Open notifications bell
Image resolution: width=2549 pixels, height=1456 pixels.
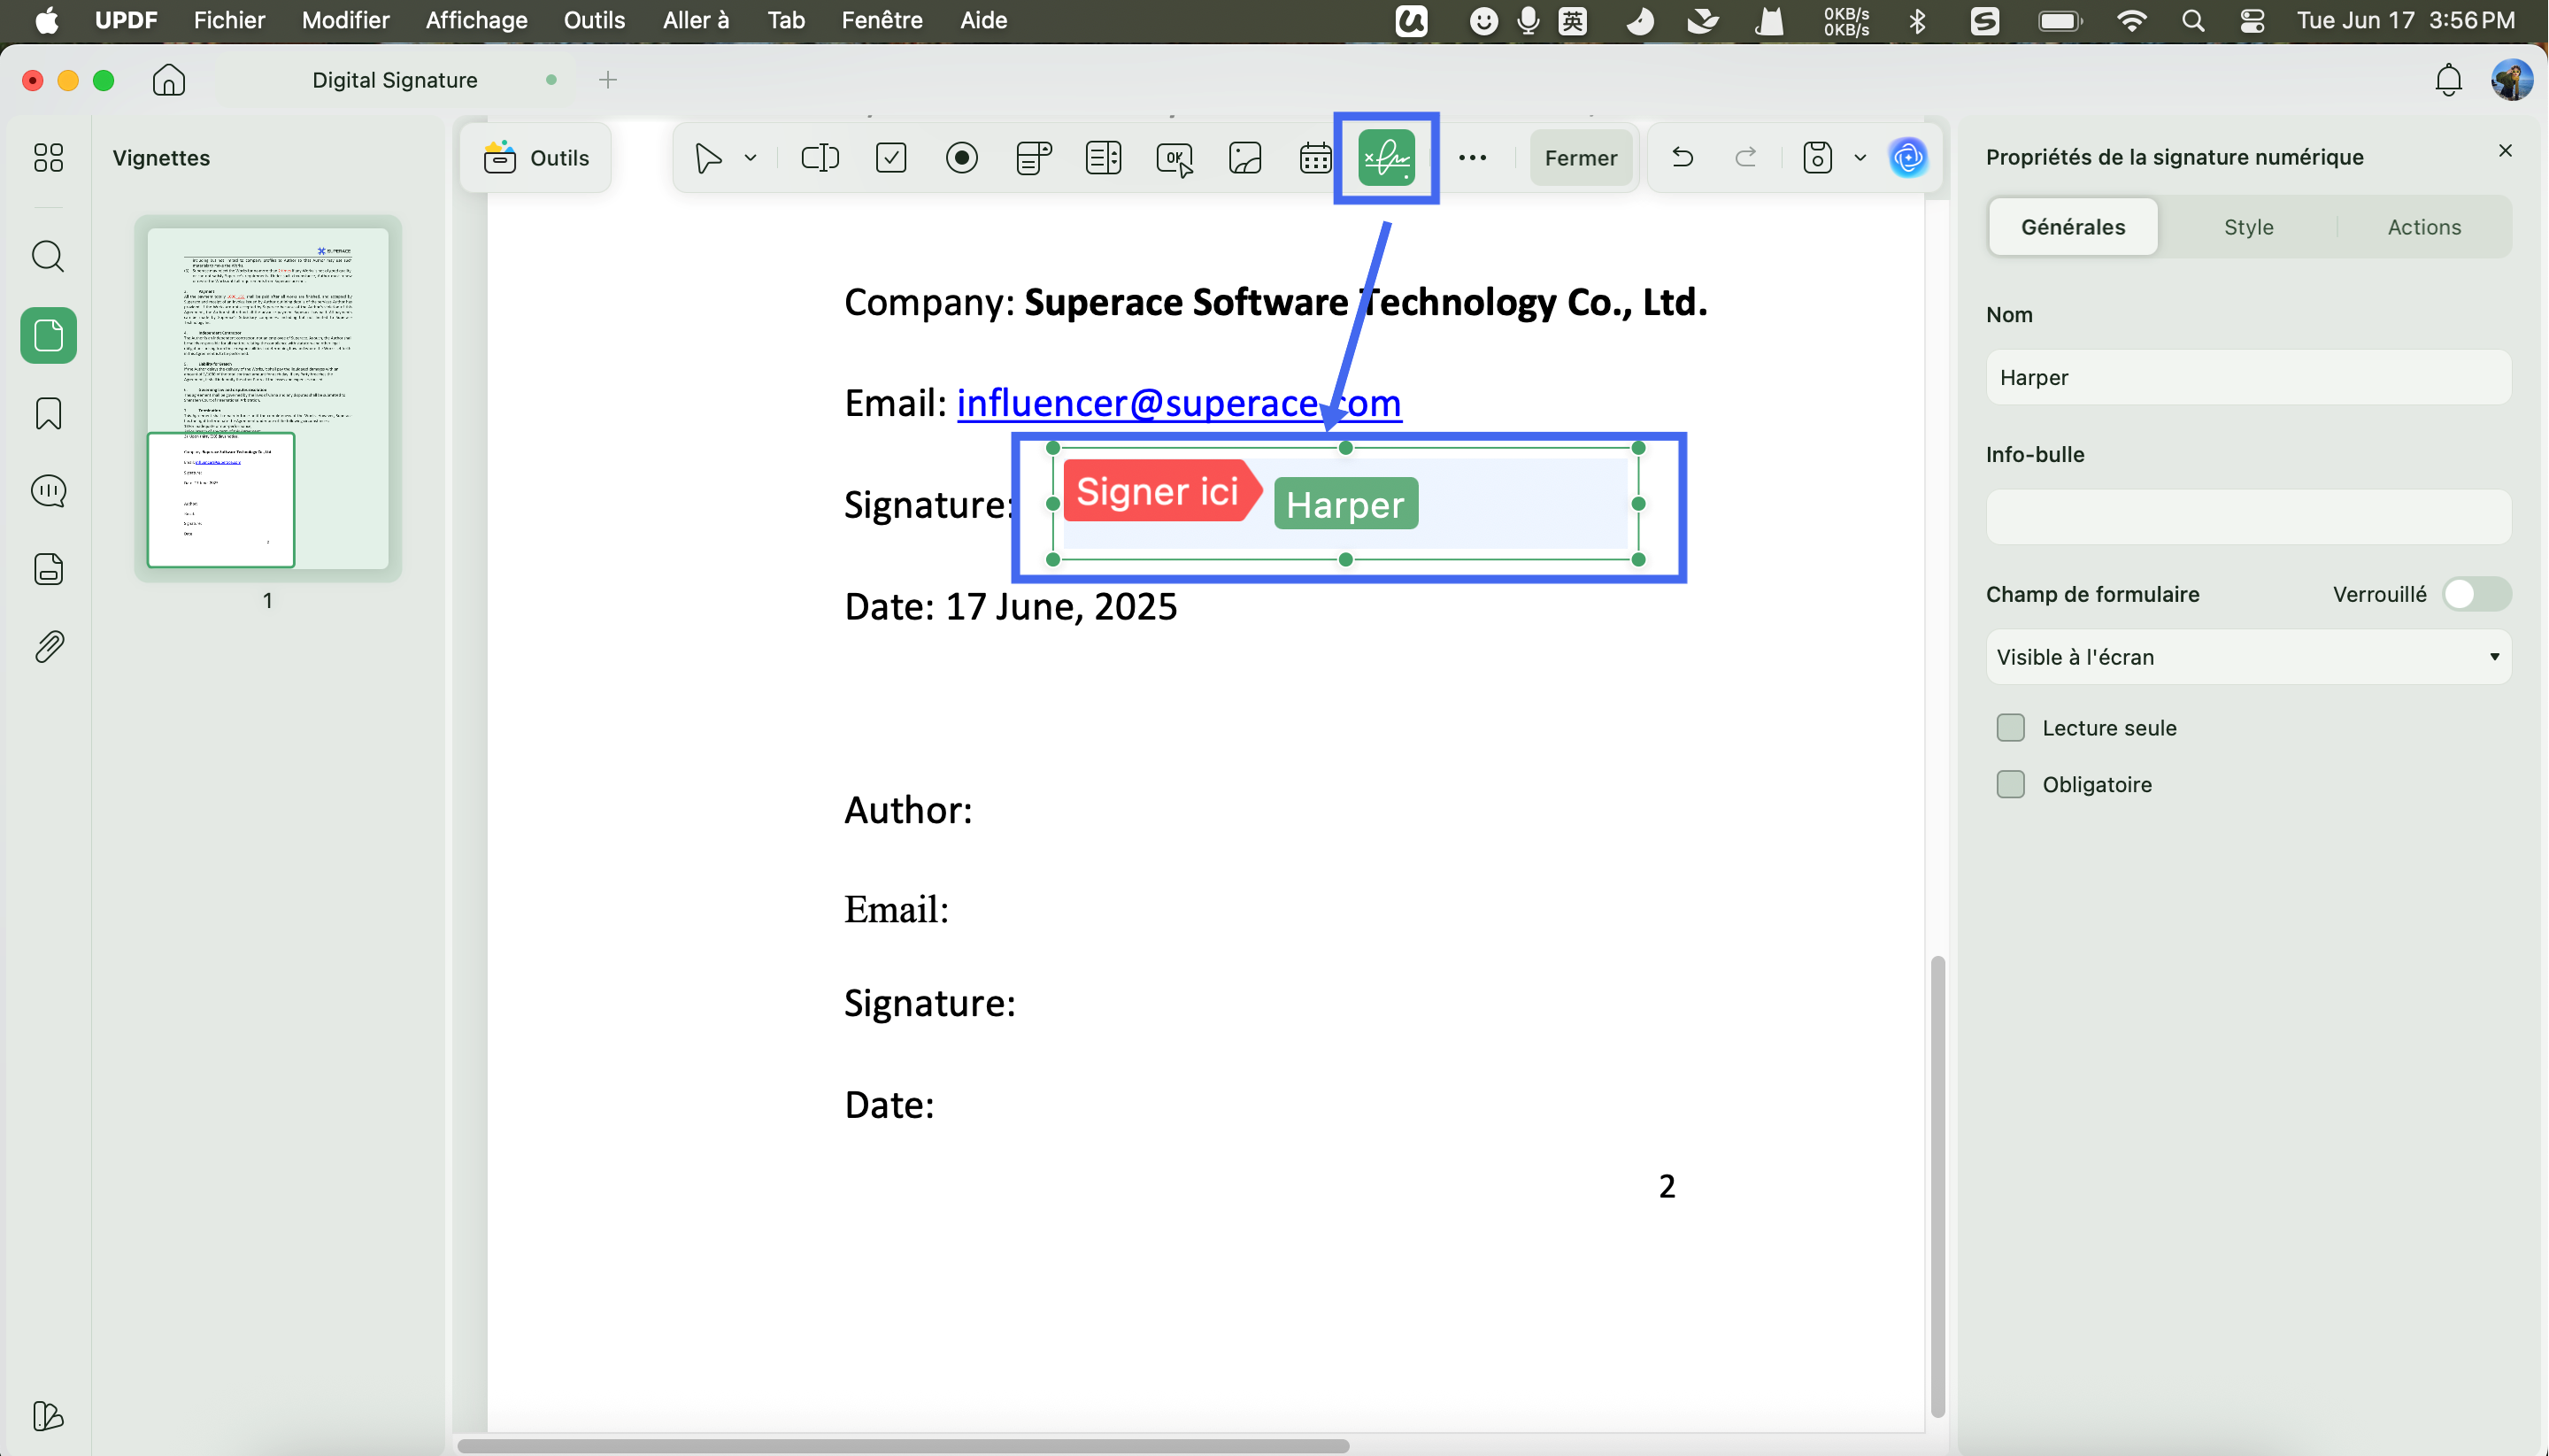point(2448,80)
